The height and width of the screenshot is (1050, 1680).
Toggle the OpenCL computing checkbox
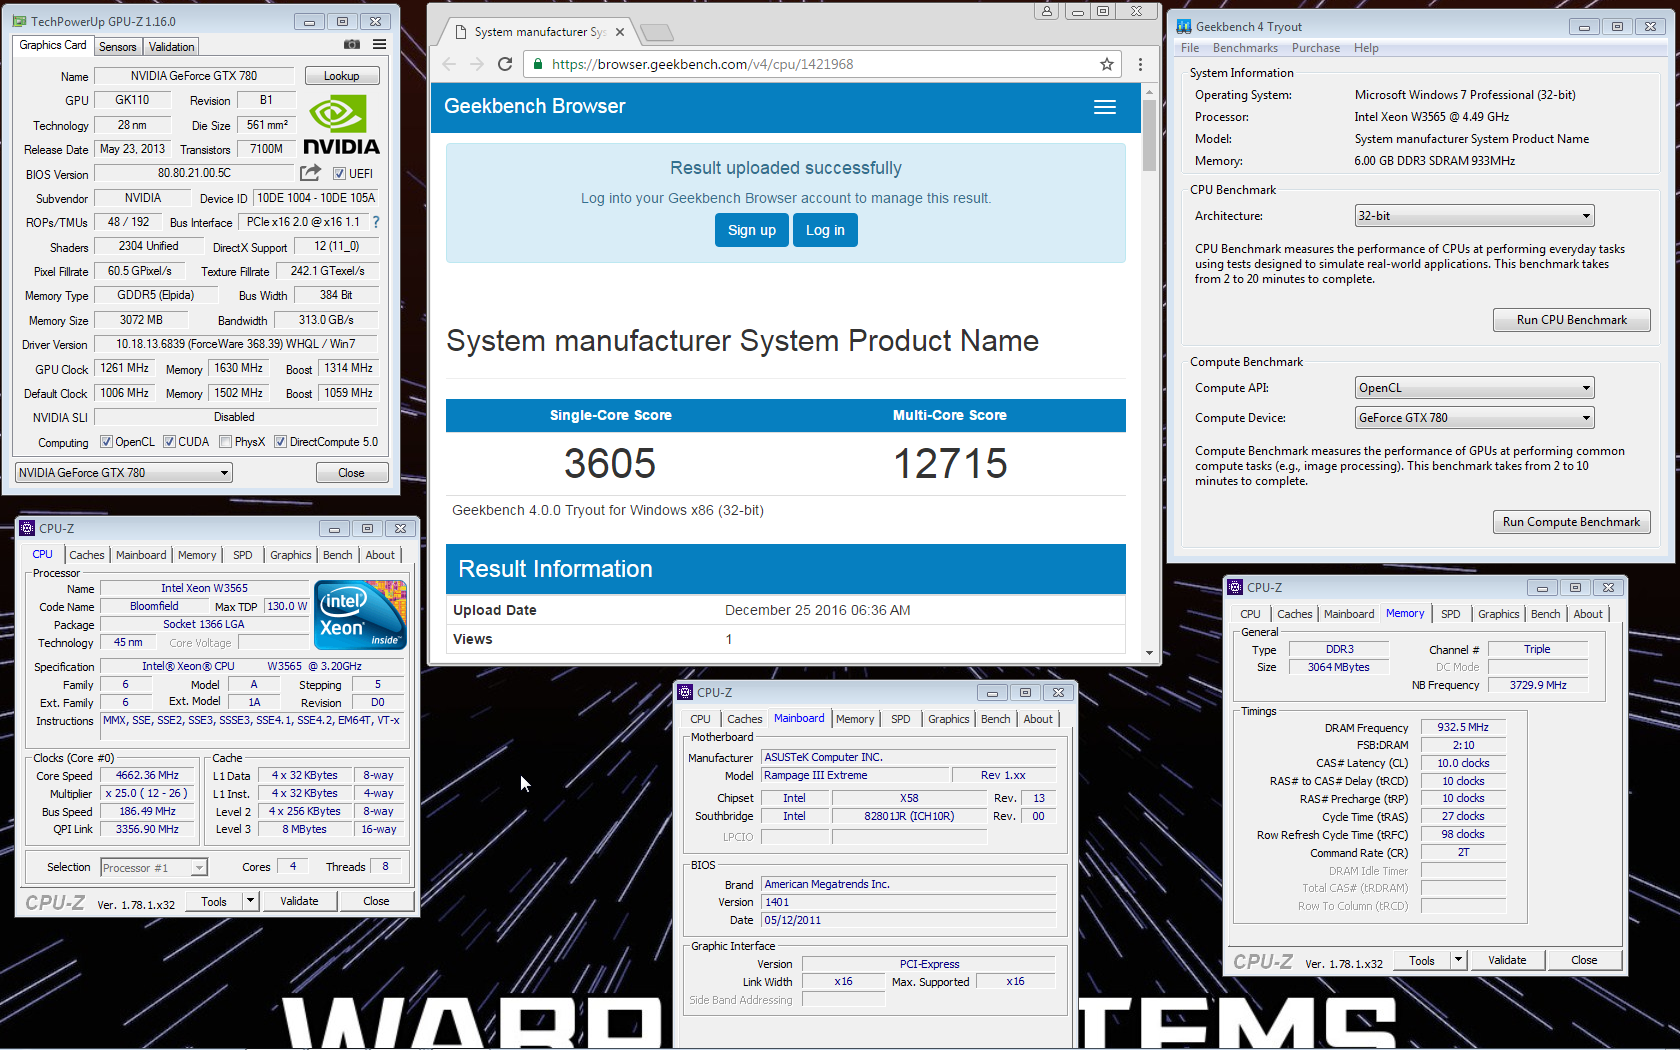[106, 442]
